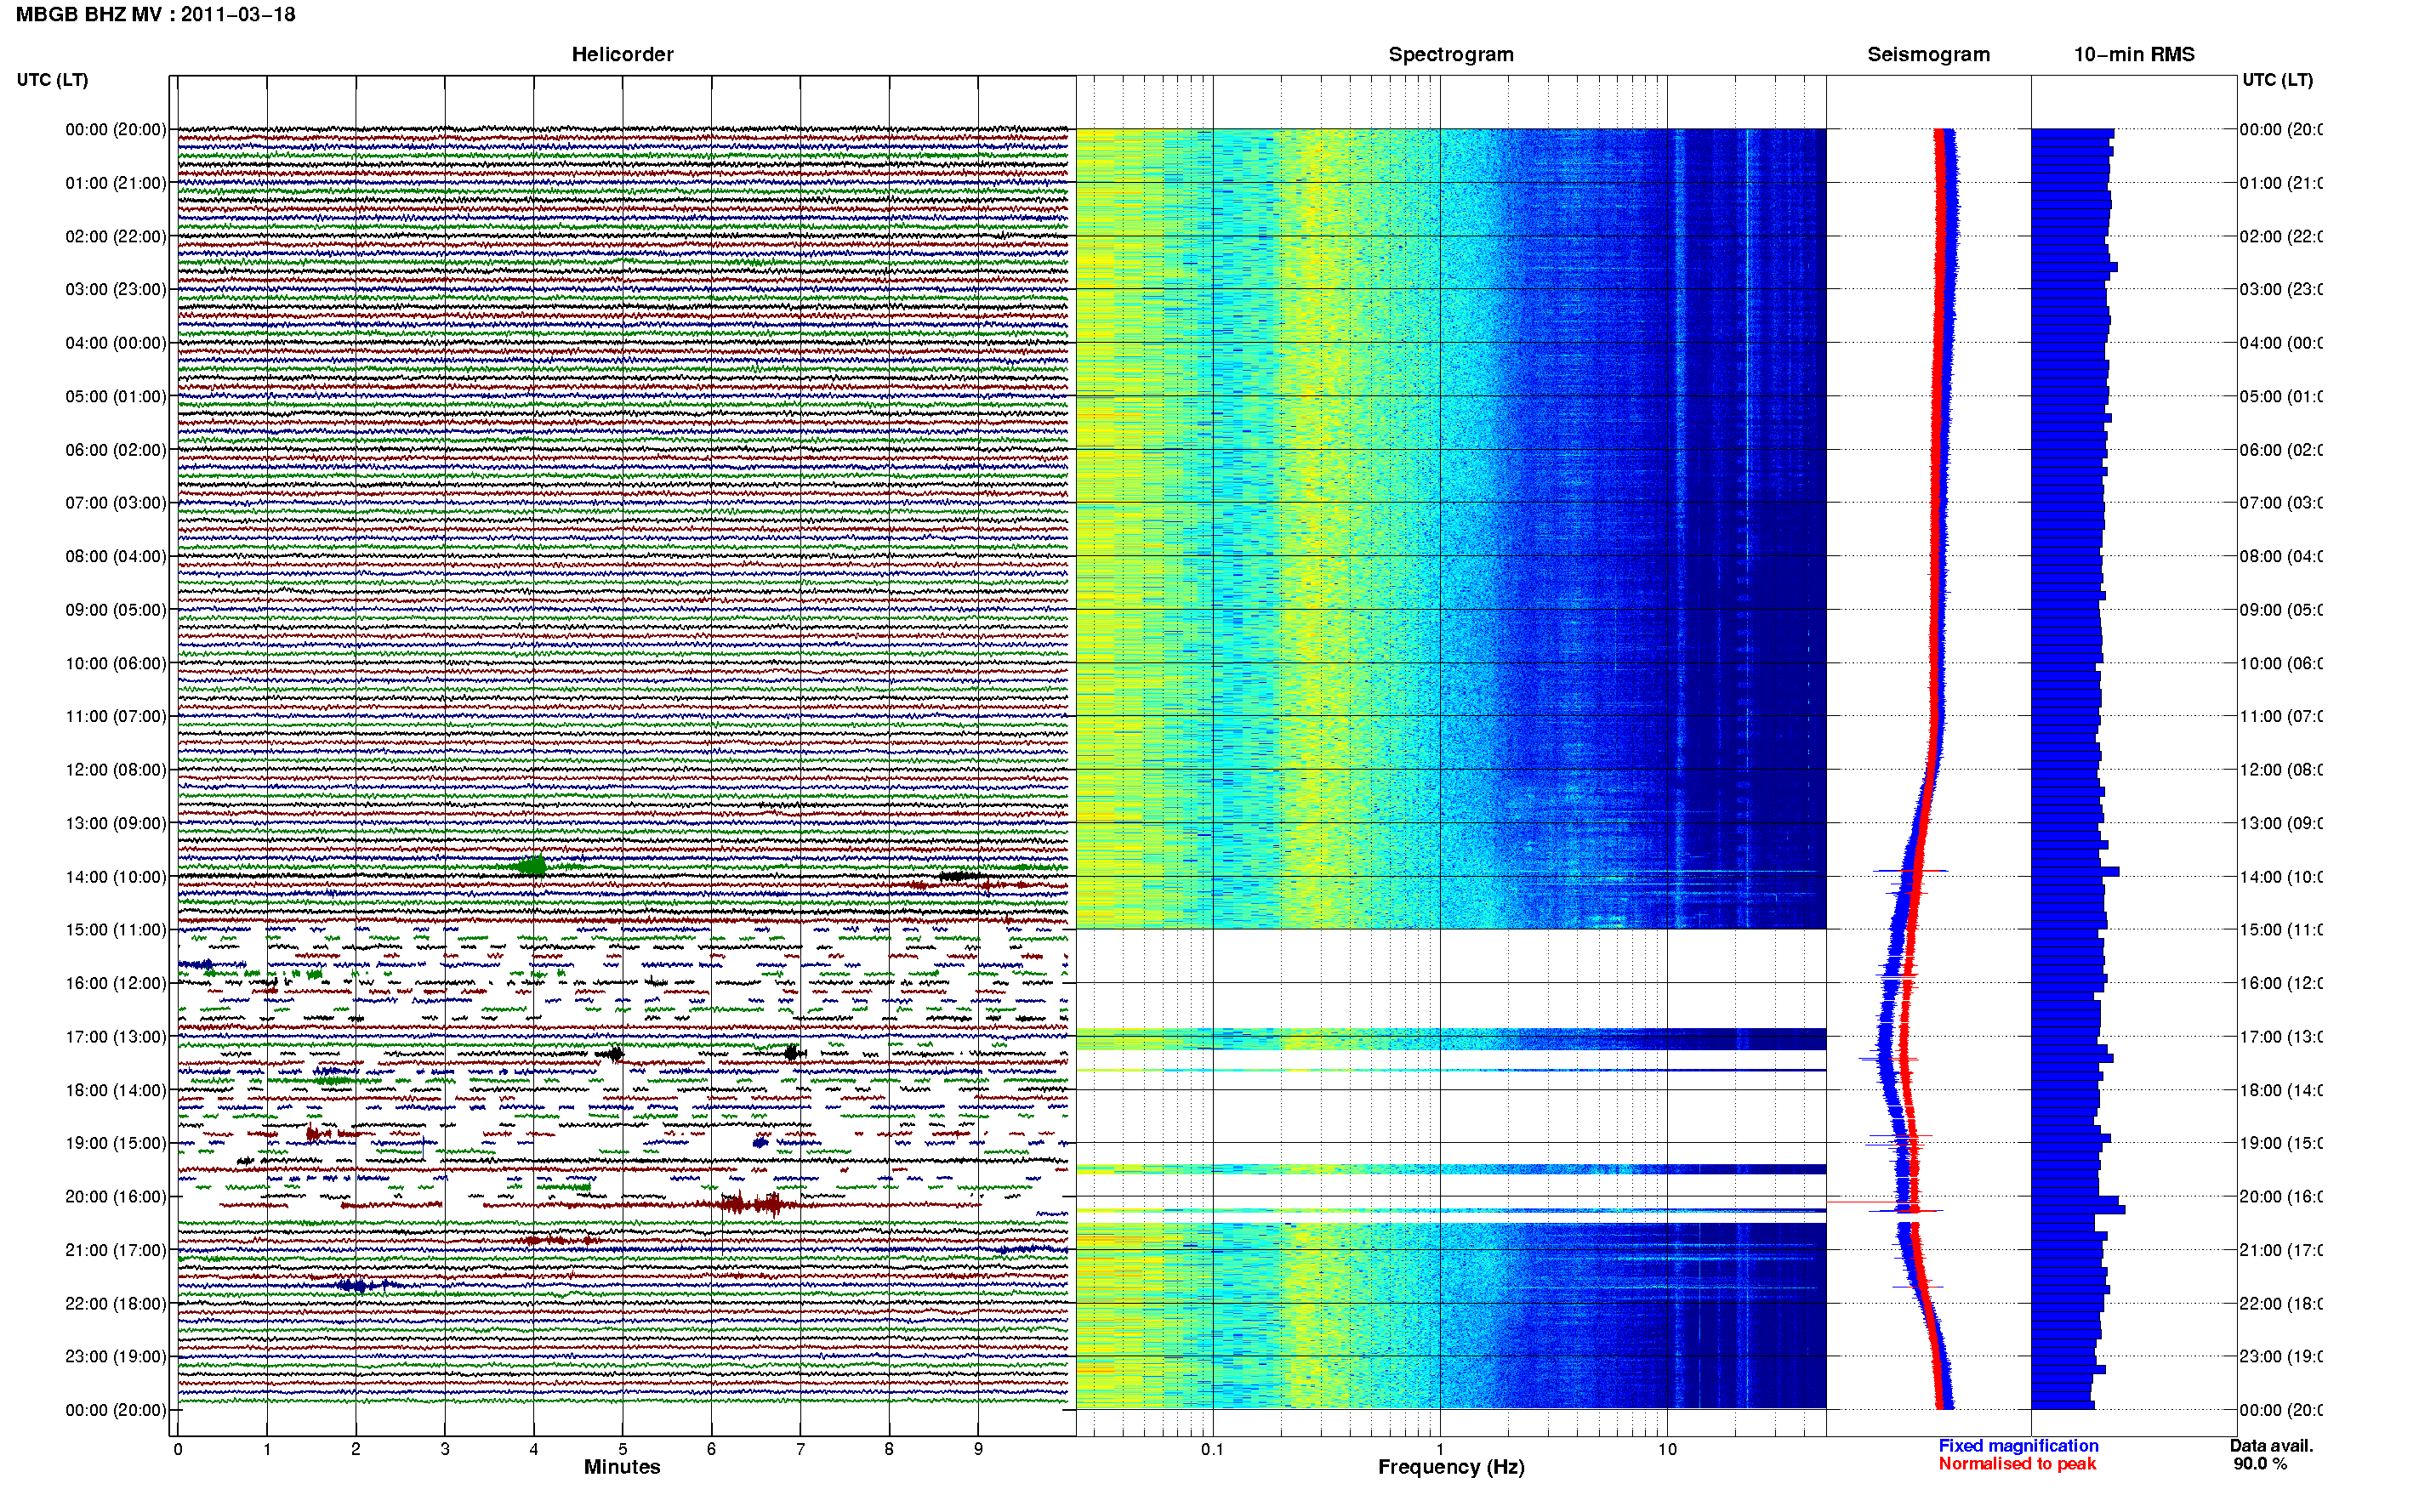Click right-side time label at 12:00 row
Viewport: 2419px width, 1512px height.
[x=2280, y=770]
